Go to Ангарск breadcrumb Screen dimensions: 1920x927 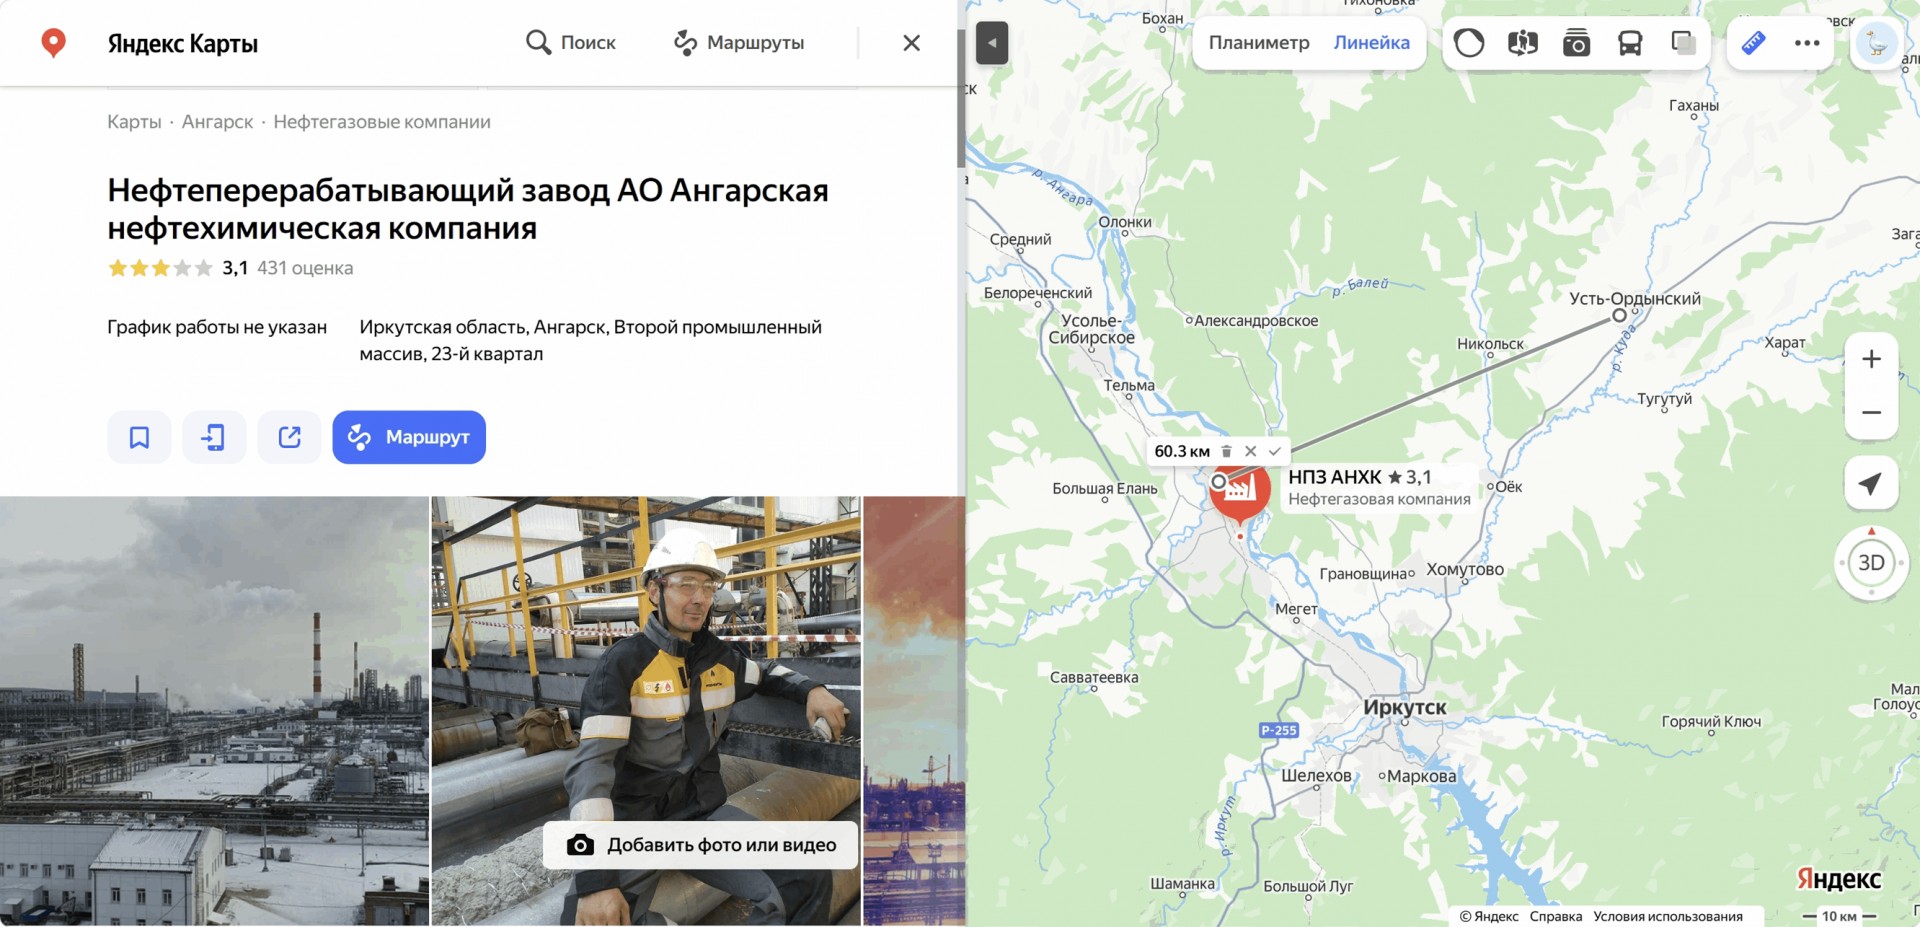coord(217,122)
